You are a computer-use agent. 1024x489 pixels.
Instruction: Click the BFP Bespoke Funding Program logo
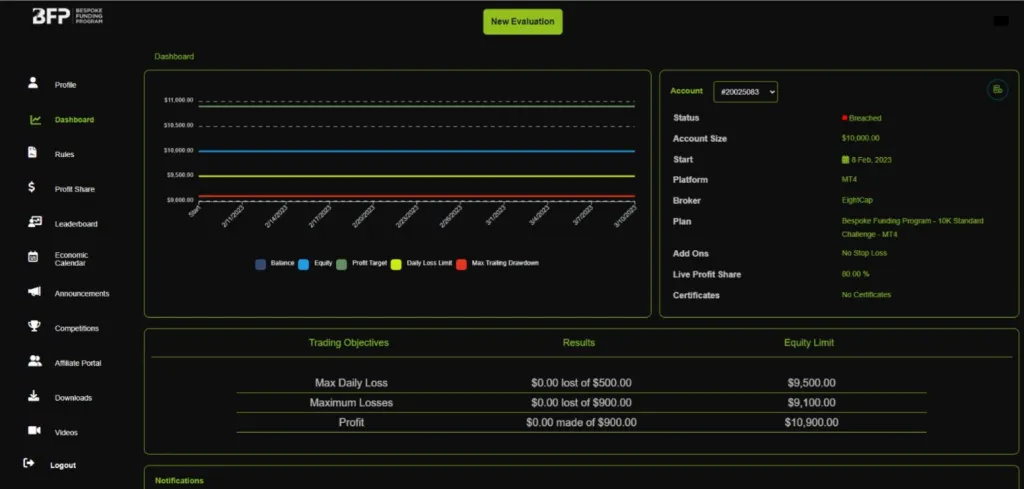coord(69,17)
